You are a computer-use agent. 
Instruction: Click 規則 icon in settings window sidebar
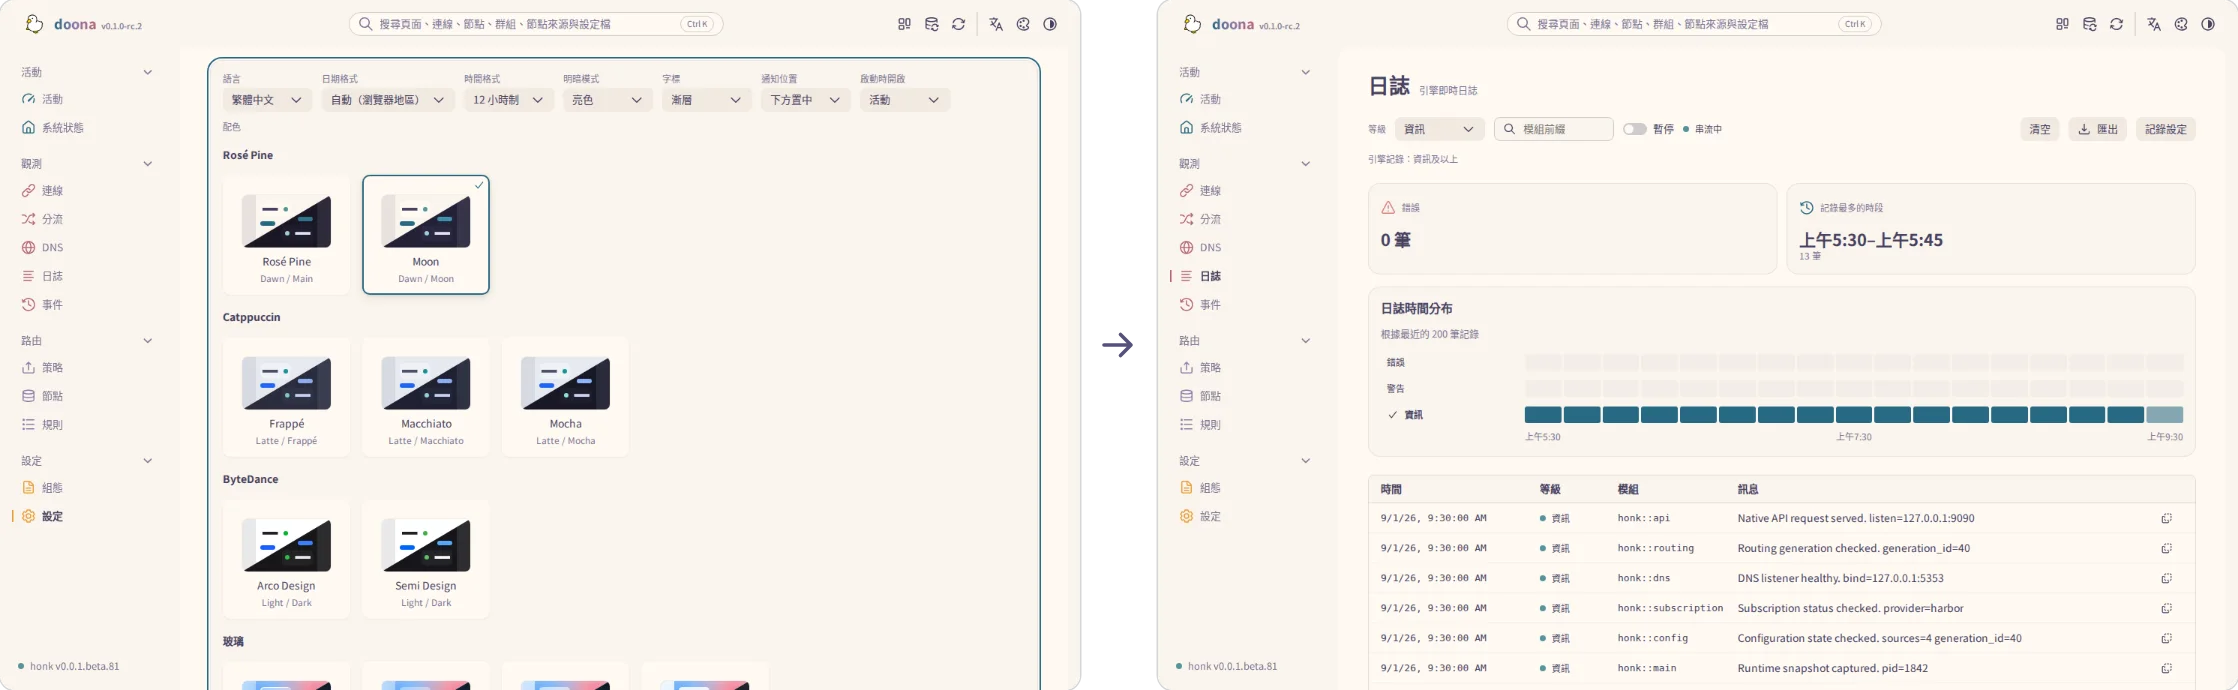[x=28, y=424]
